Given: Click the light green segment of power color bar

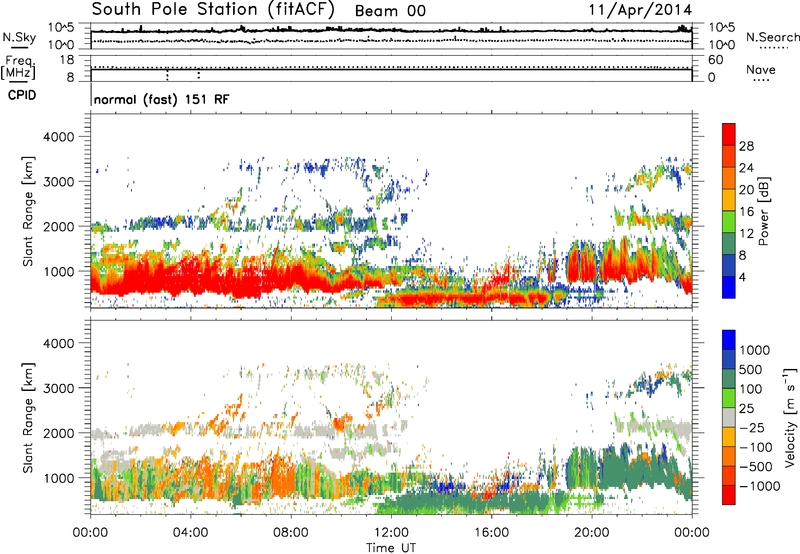Looking at the screenshot, I should [x=729, y=222].
